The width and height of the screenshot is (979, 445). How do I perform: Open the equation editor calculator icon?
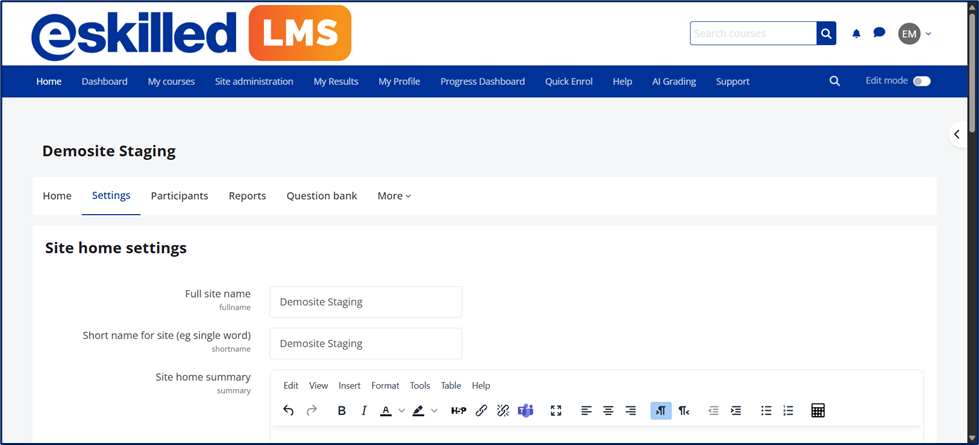[817, 411]
